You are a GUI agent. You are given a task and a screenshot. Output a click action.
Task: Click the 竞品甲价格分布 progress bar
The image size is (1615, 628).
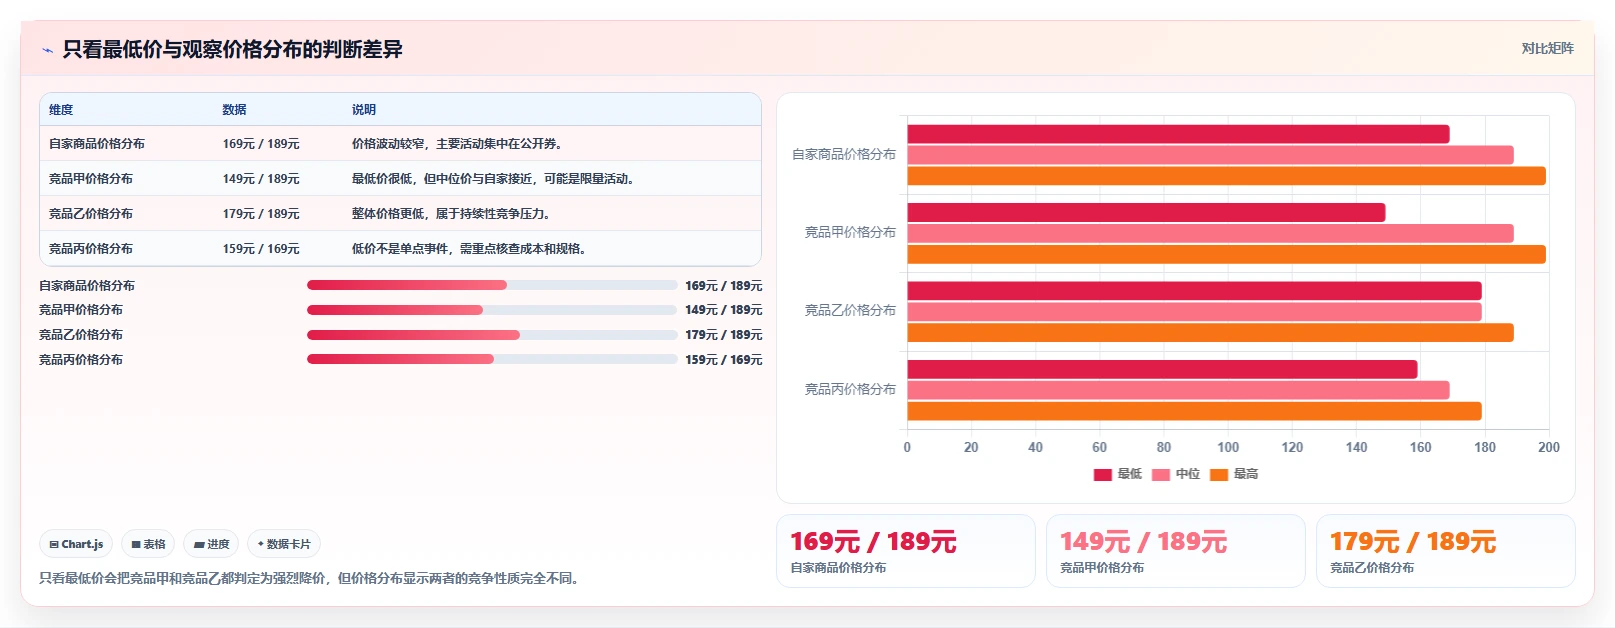pos(492,310)
